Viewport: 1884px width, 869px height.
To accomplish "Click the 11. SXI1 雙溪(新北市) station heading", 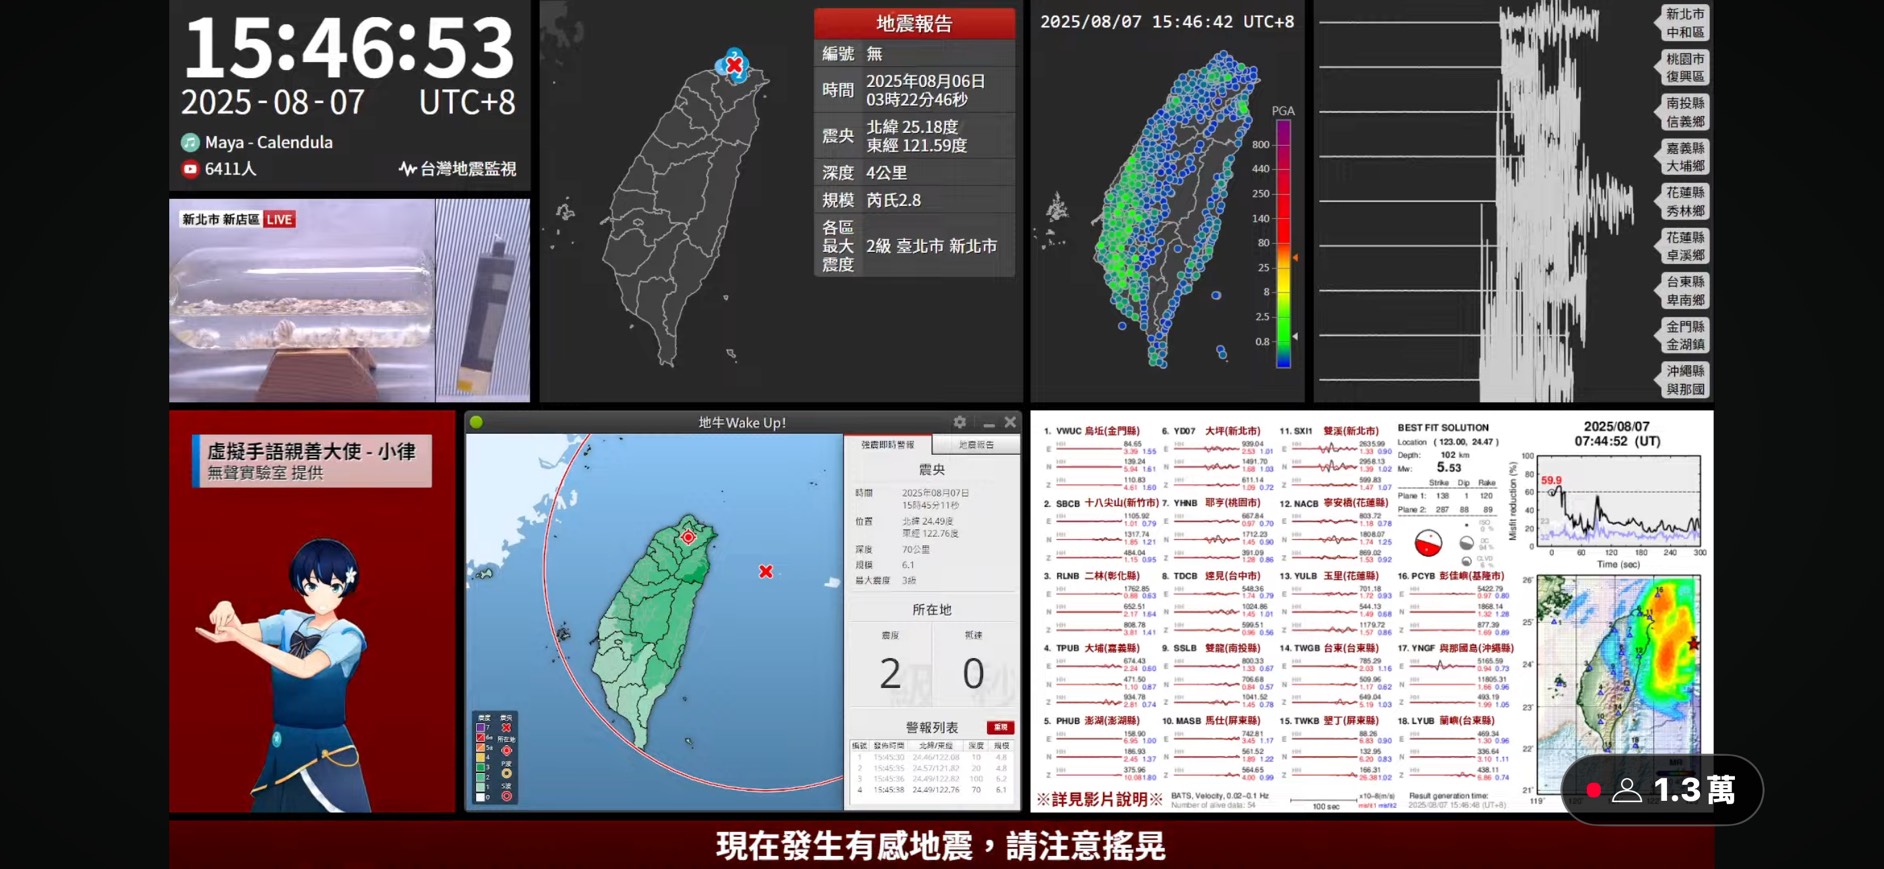I will (1329, 431).
